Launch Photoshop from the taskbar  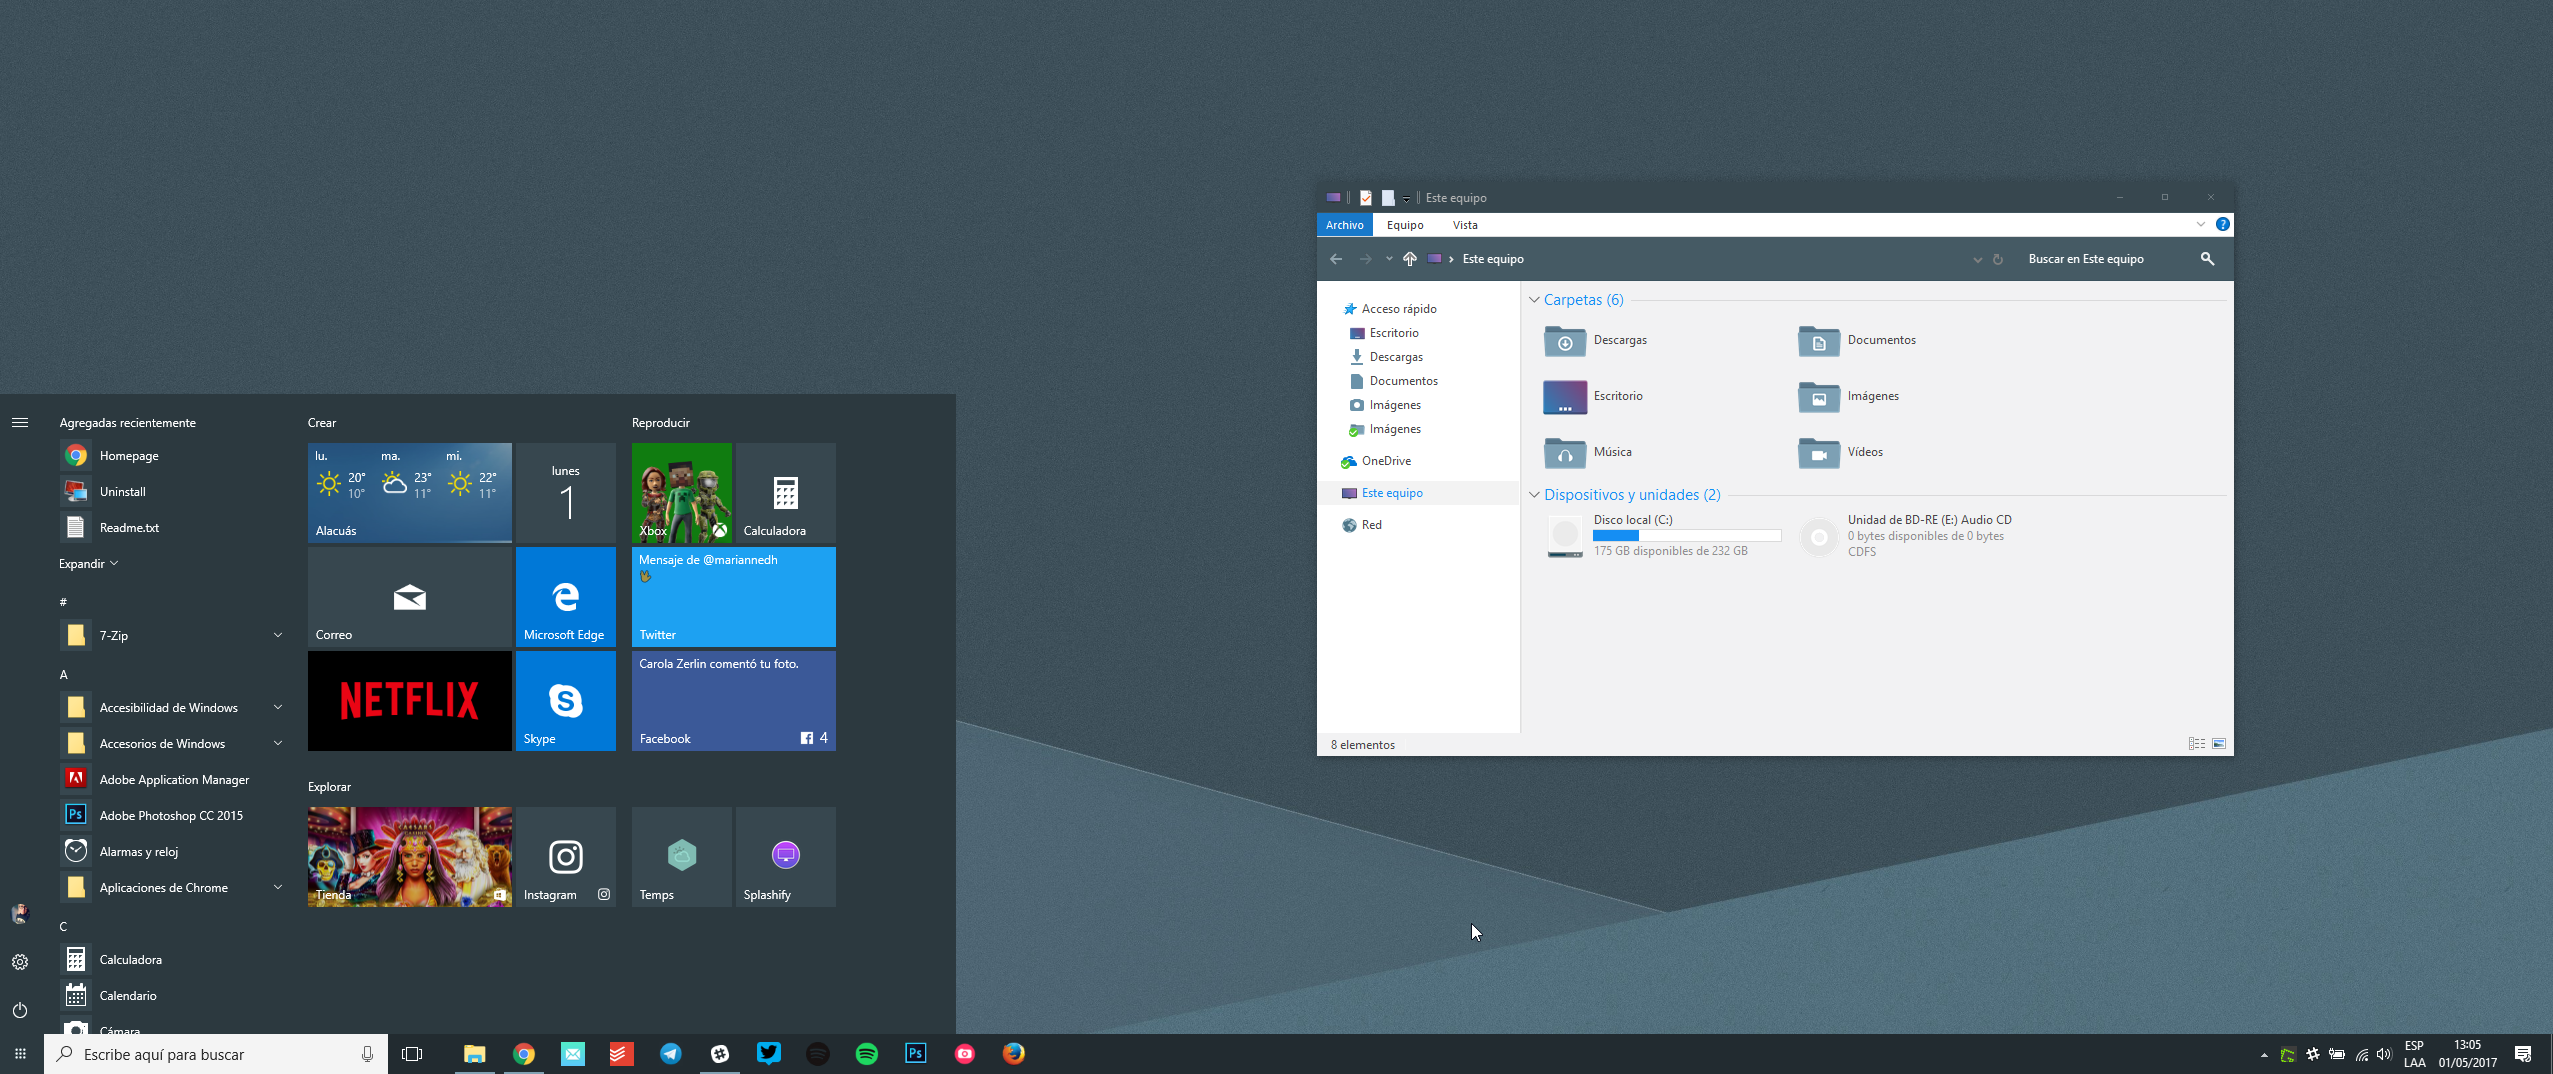[x=916, y=1054]
